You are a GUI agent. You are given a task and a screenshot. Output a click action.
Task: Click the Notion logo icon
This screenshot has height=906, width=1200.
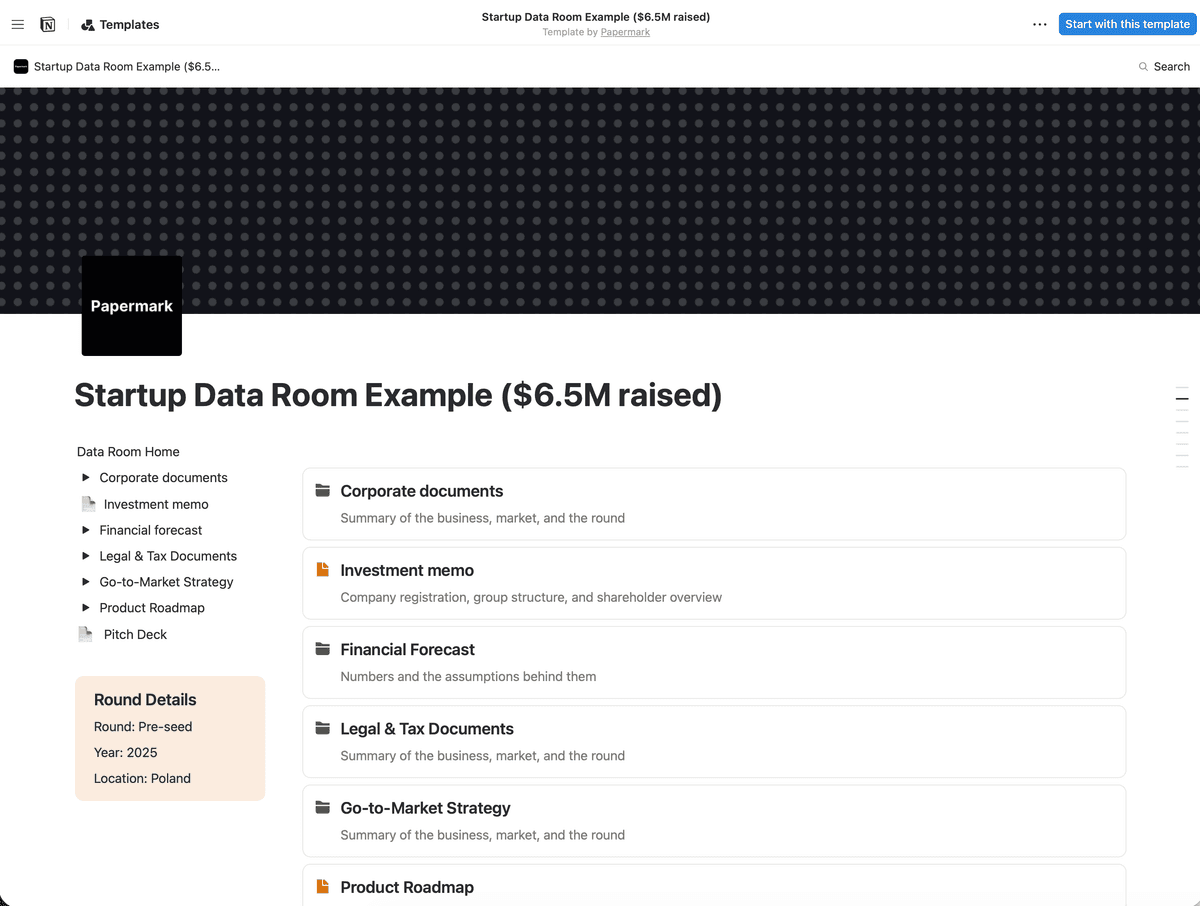(x=48, y=24)
